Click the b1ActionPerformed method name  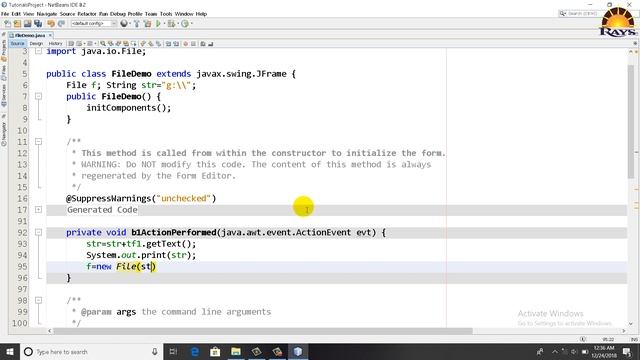point(173,232)
